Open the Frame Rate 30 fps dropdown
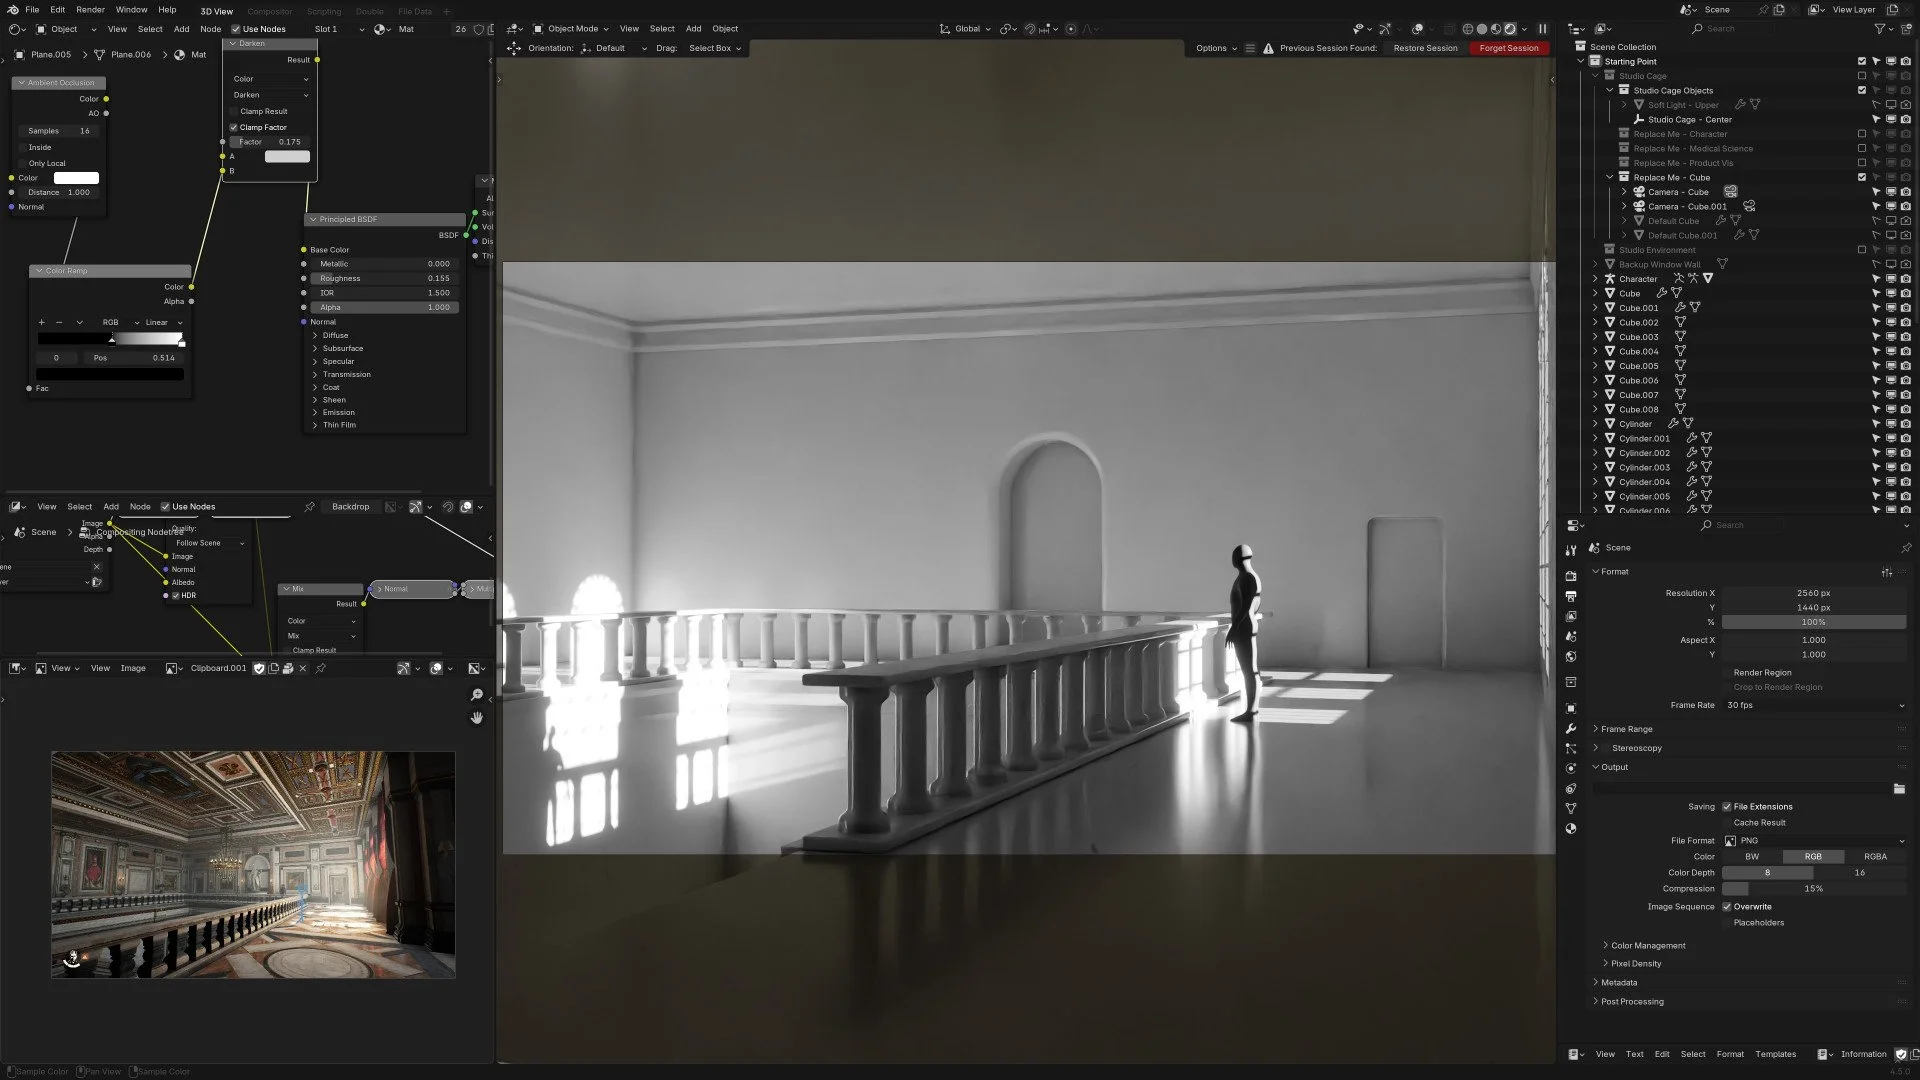 coord(1812,705)
